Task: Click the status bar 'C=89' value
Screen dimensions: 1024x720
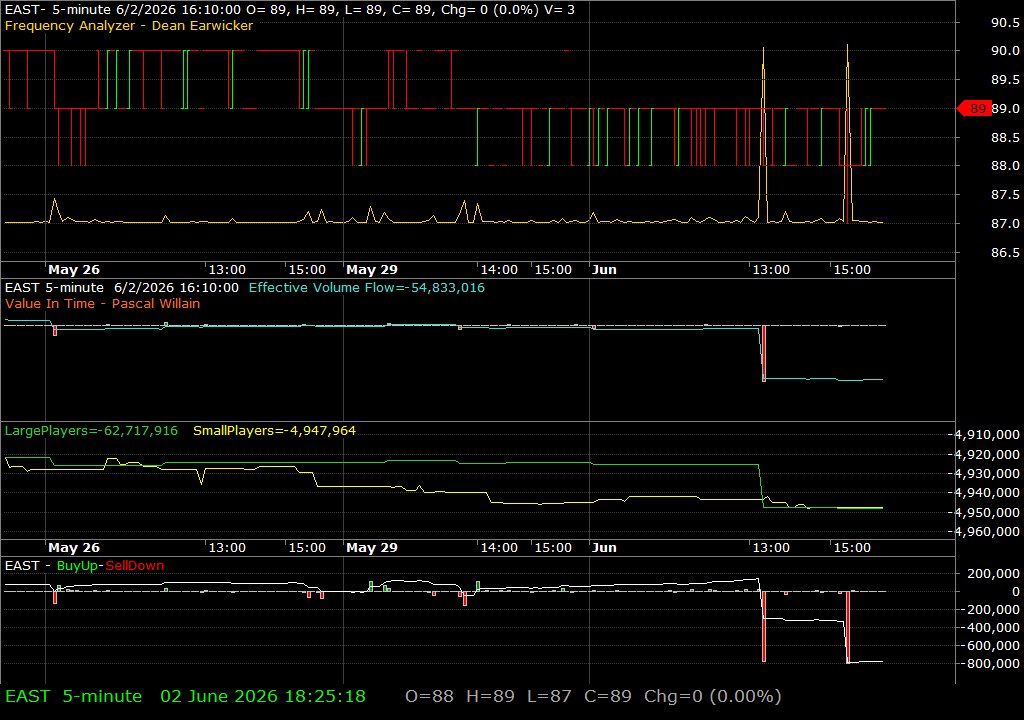Action: coord(608,696)
